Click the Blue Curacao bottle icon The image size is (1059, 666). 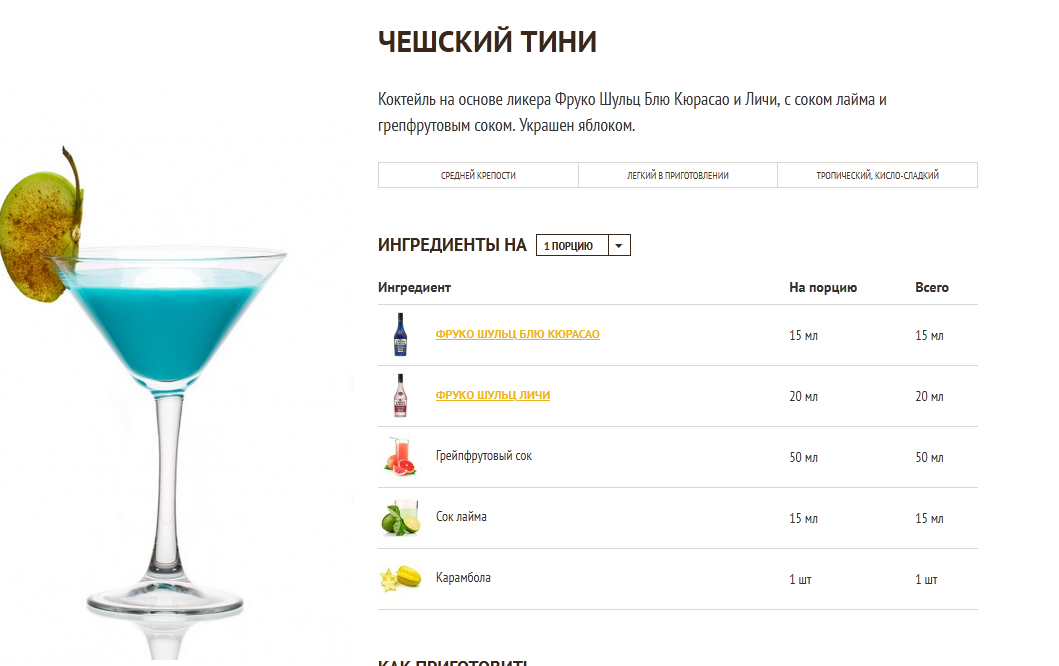coord(401,334)
